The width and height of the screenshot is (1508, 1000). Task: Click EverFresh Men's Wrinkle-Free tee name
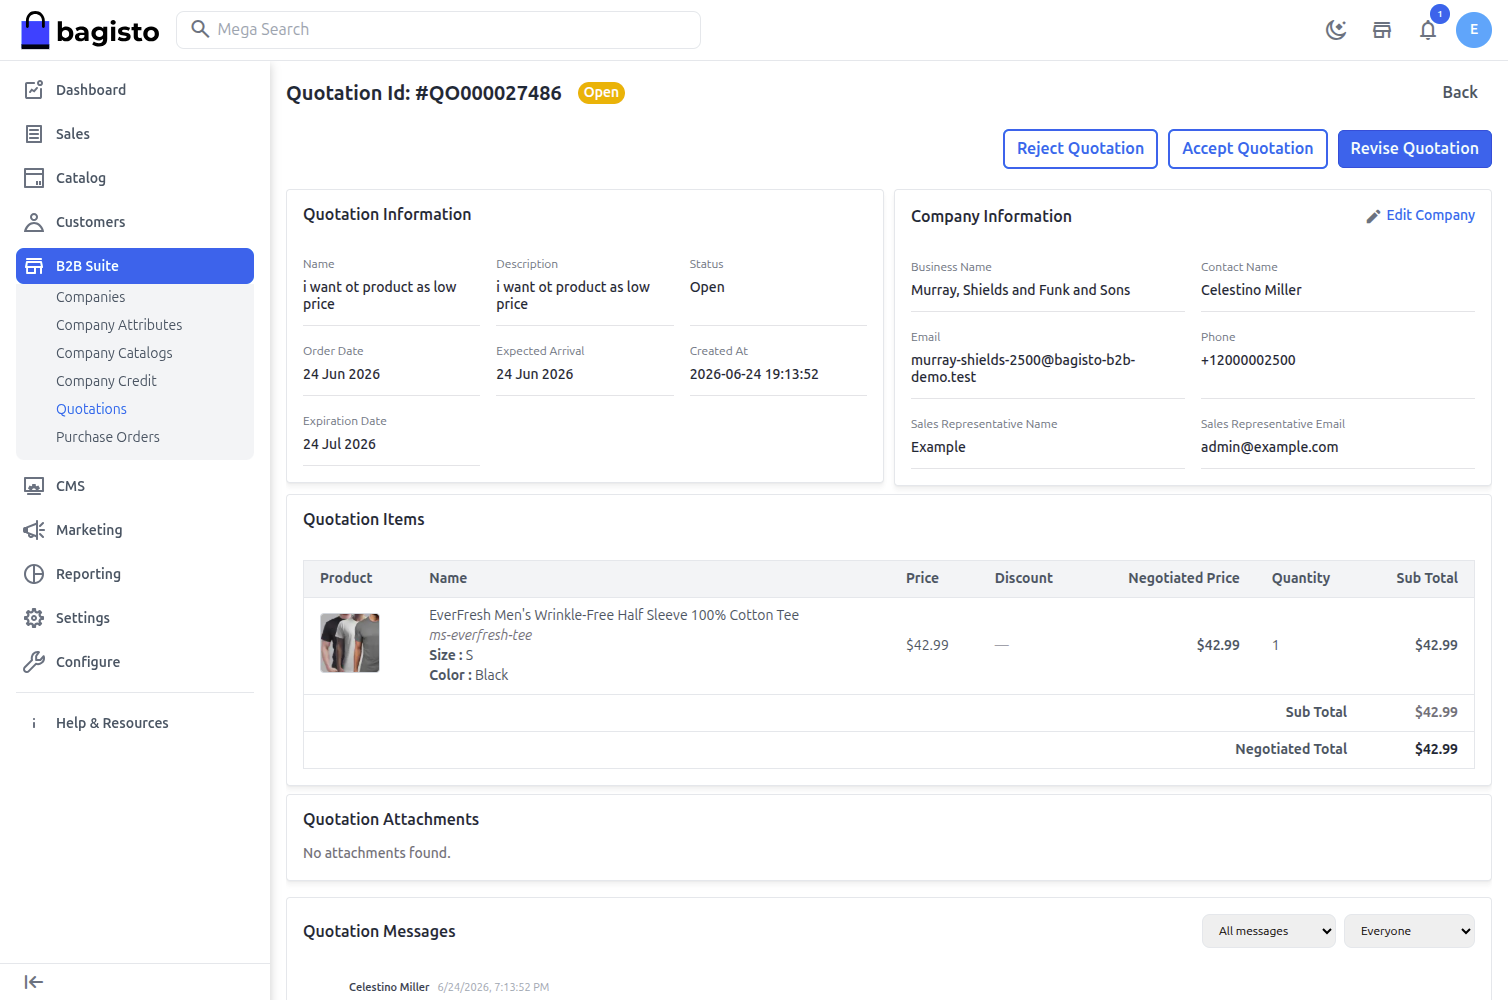[614, 615]
